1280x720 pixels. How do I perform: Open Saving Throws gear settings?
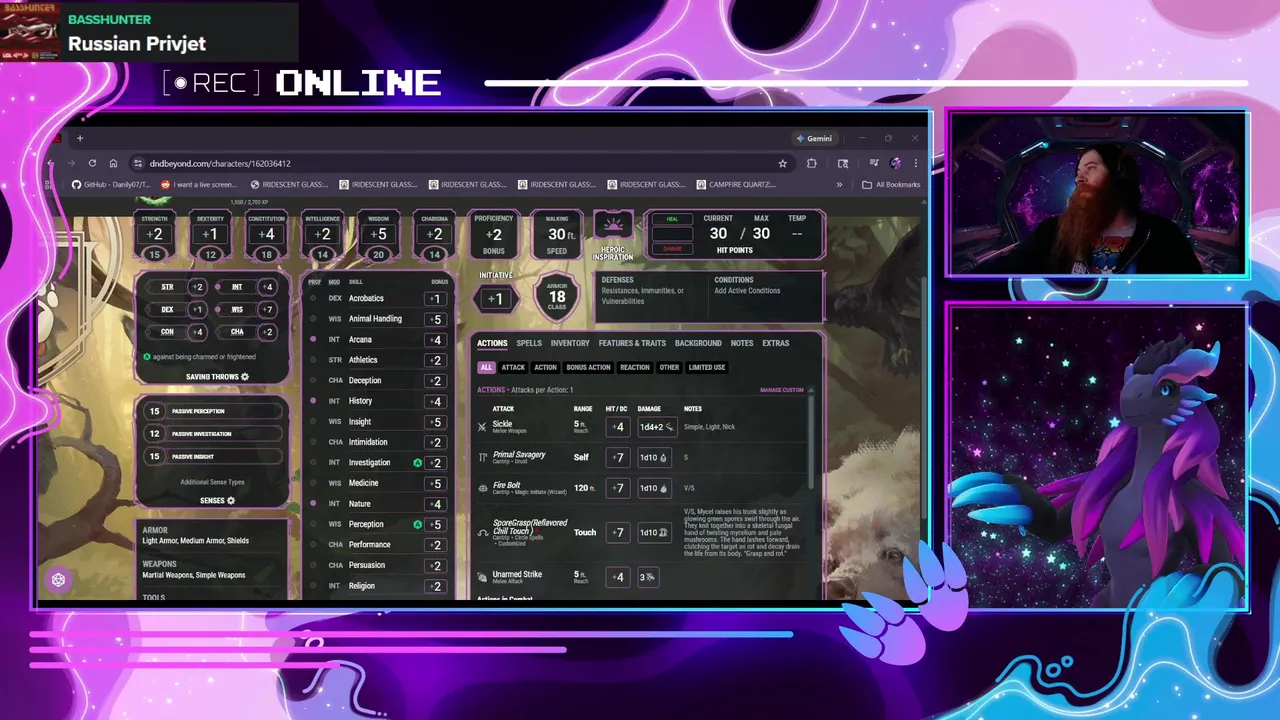click(245, 377)
